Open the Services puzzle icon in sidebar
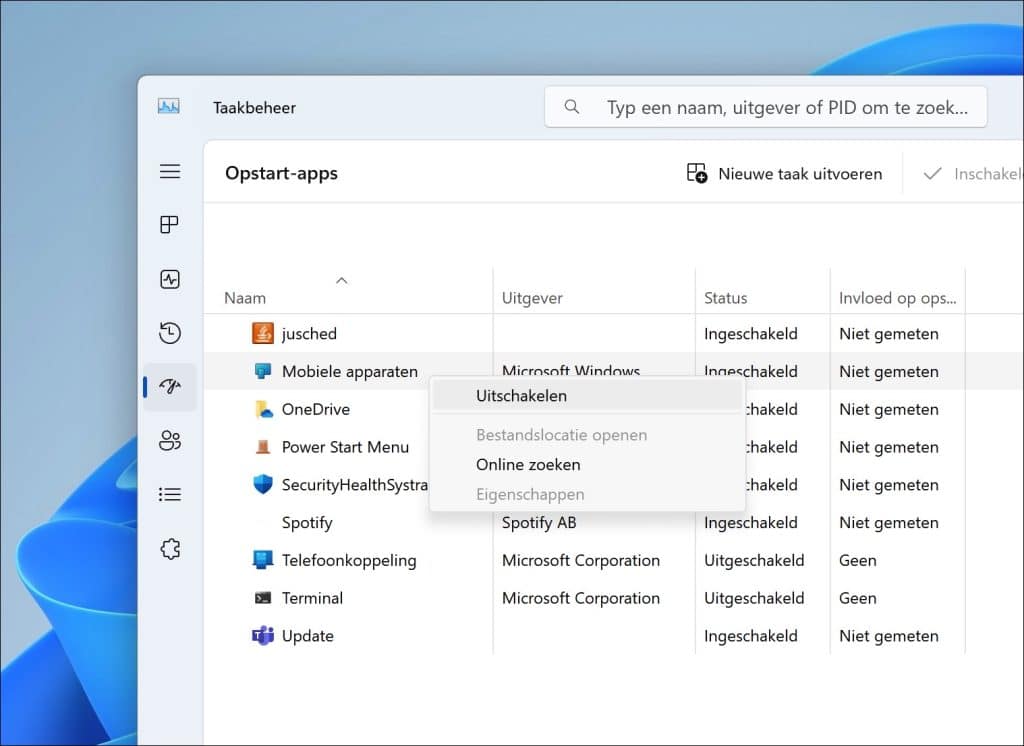The image size is (1024, 746). coord(170,549)
